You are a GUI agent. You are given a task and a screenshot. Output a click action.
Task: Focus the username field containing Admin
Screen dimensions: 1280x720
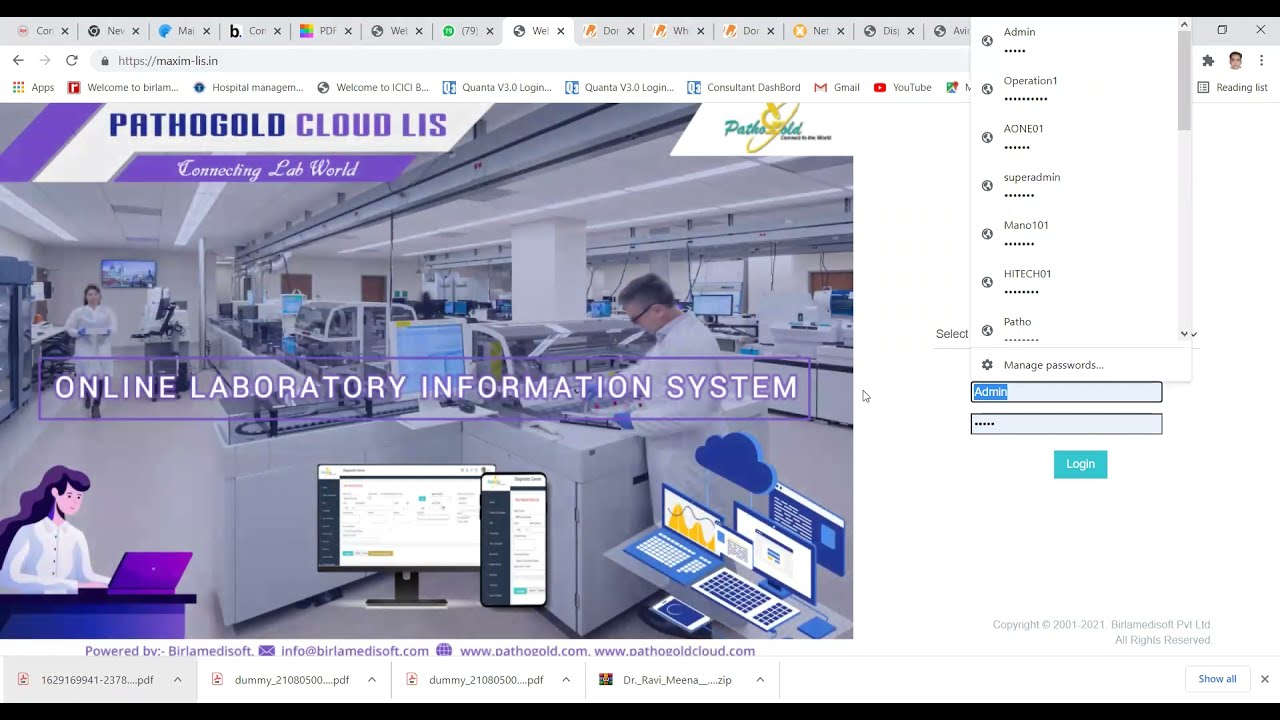click(1066, 392)
